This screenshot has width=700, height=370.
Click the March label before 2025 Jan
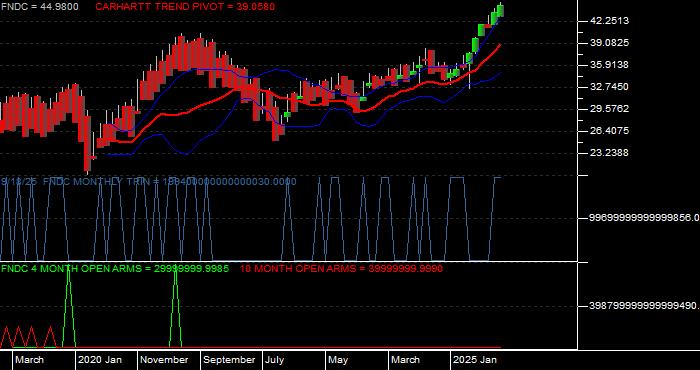pyautogui.click(x=405, y=360)
